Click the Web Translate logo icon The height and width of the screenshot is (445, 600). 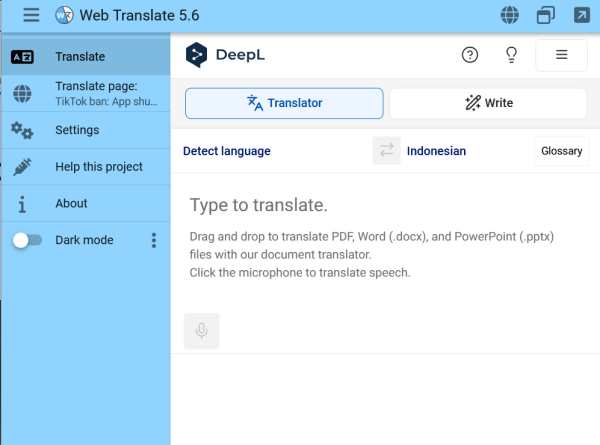pyautogui.click(x=64, y=15)
